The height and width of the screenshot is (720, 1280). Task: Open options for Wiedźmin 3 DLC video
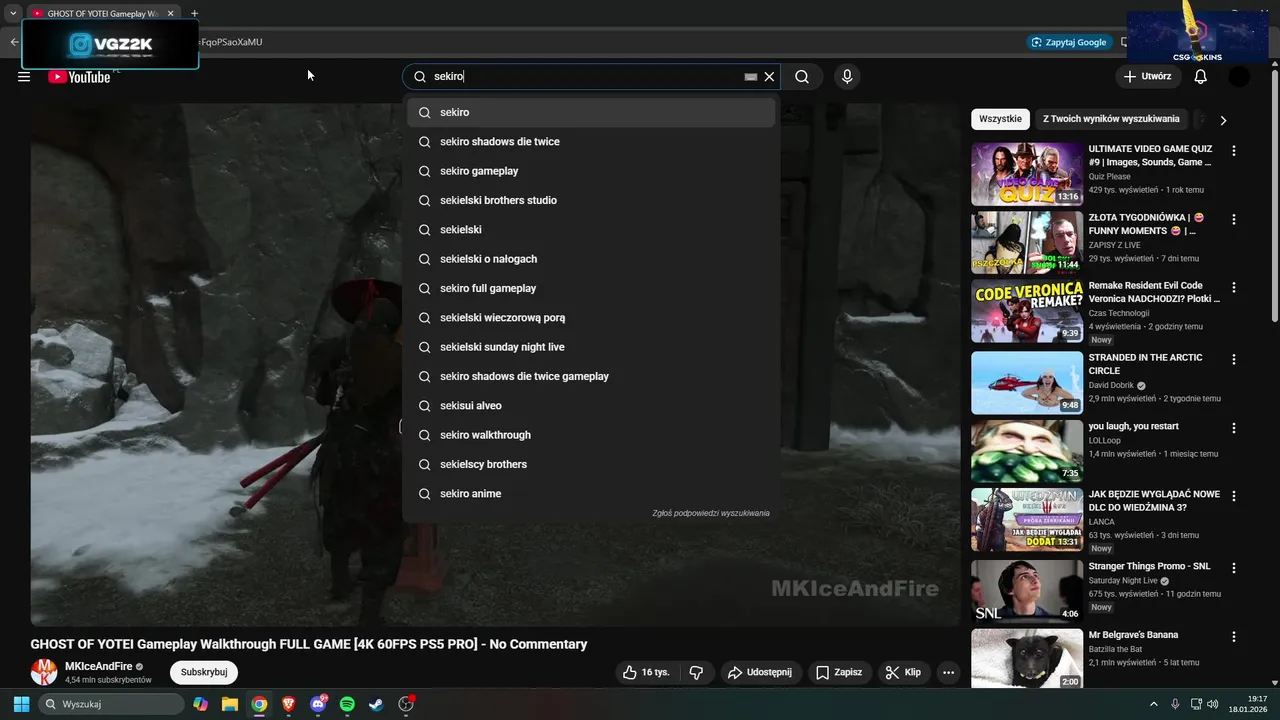tap(1234, 496)
